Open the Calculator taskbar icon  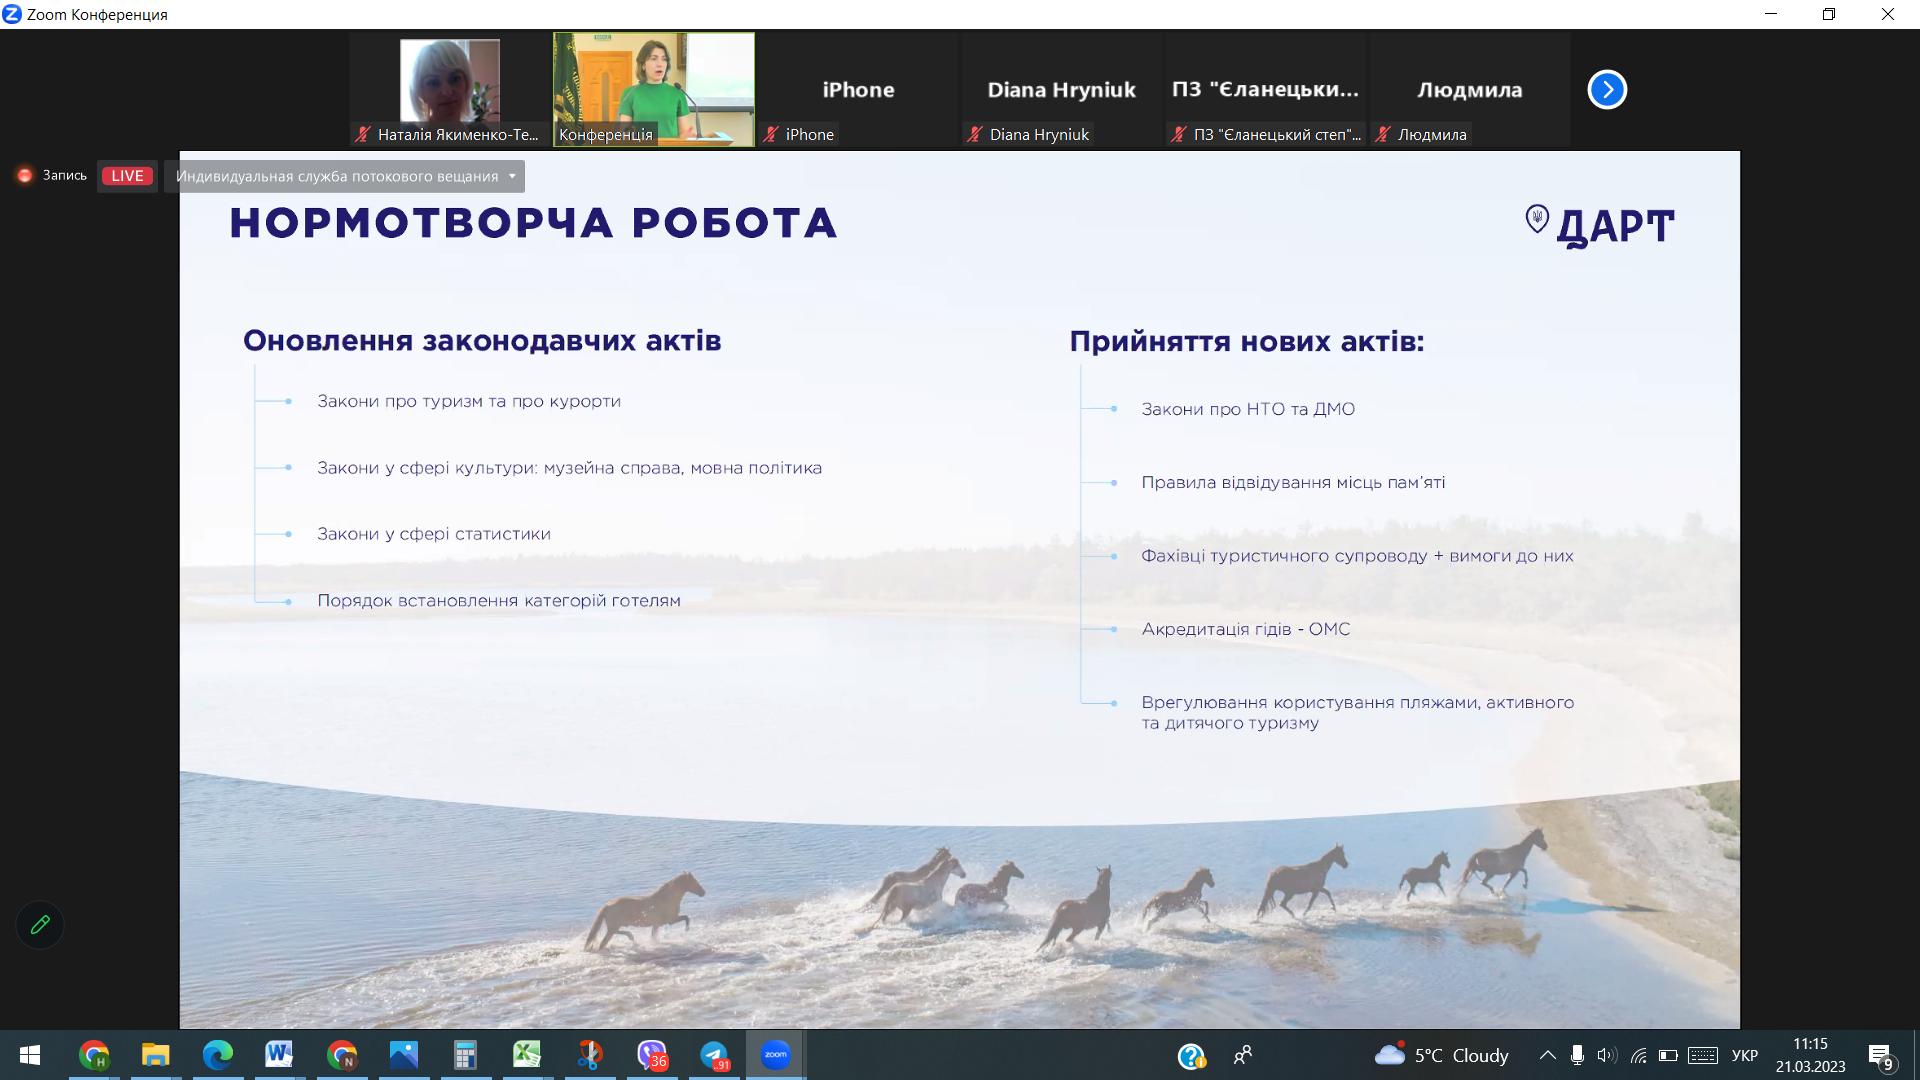click(x=465, y=1055)
